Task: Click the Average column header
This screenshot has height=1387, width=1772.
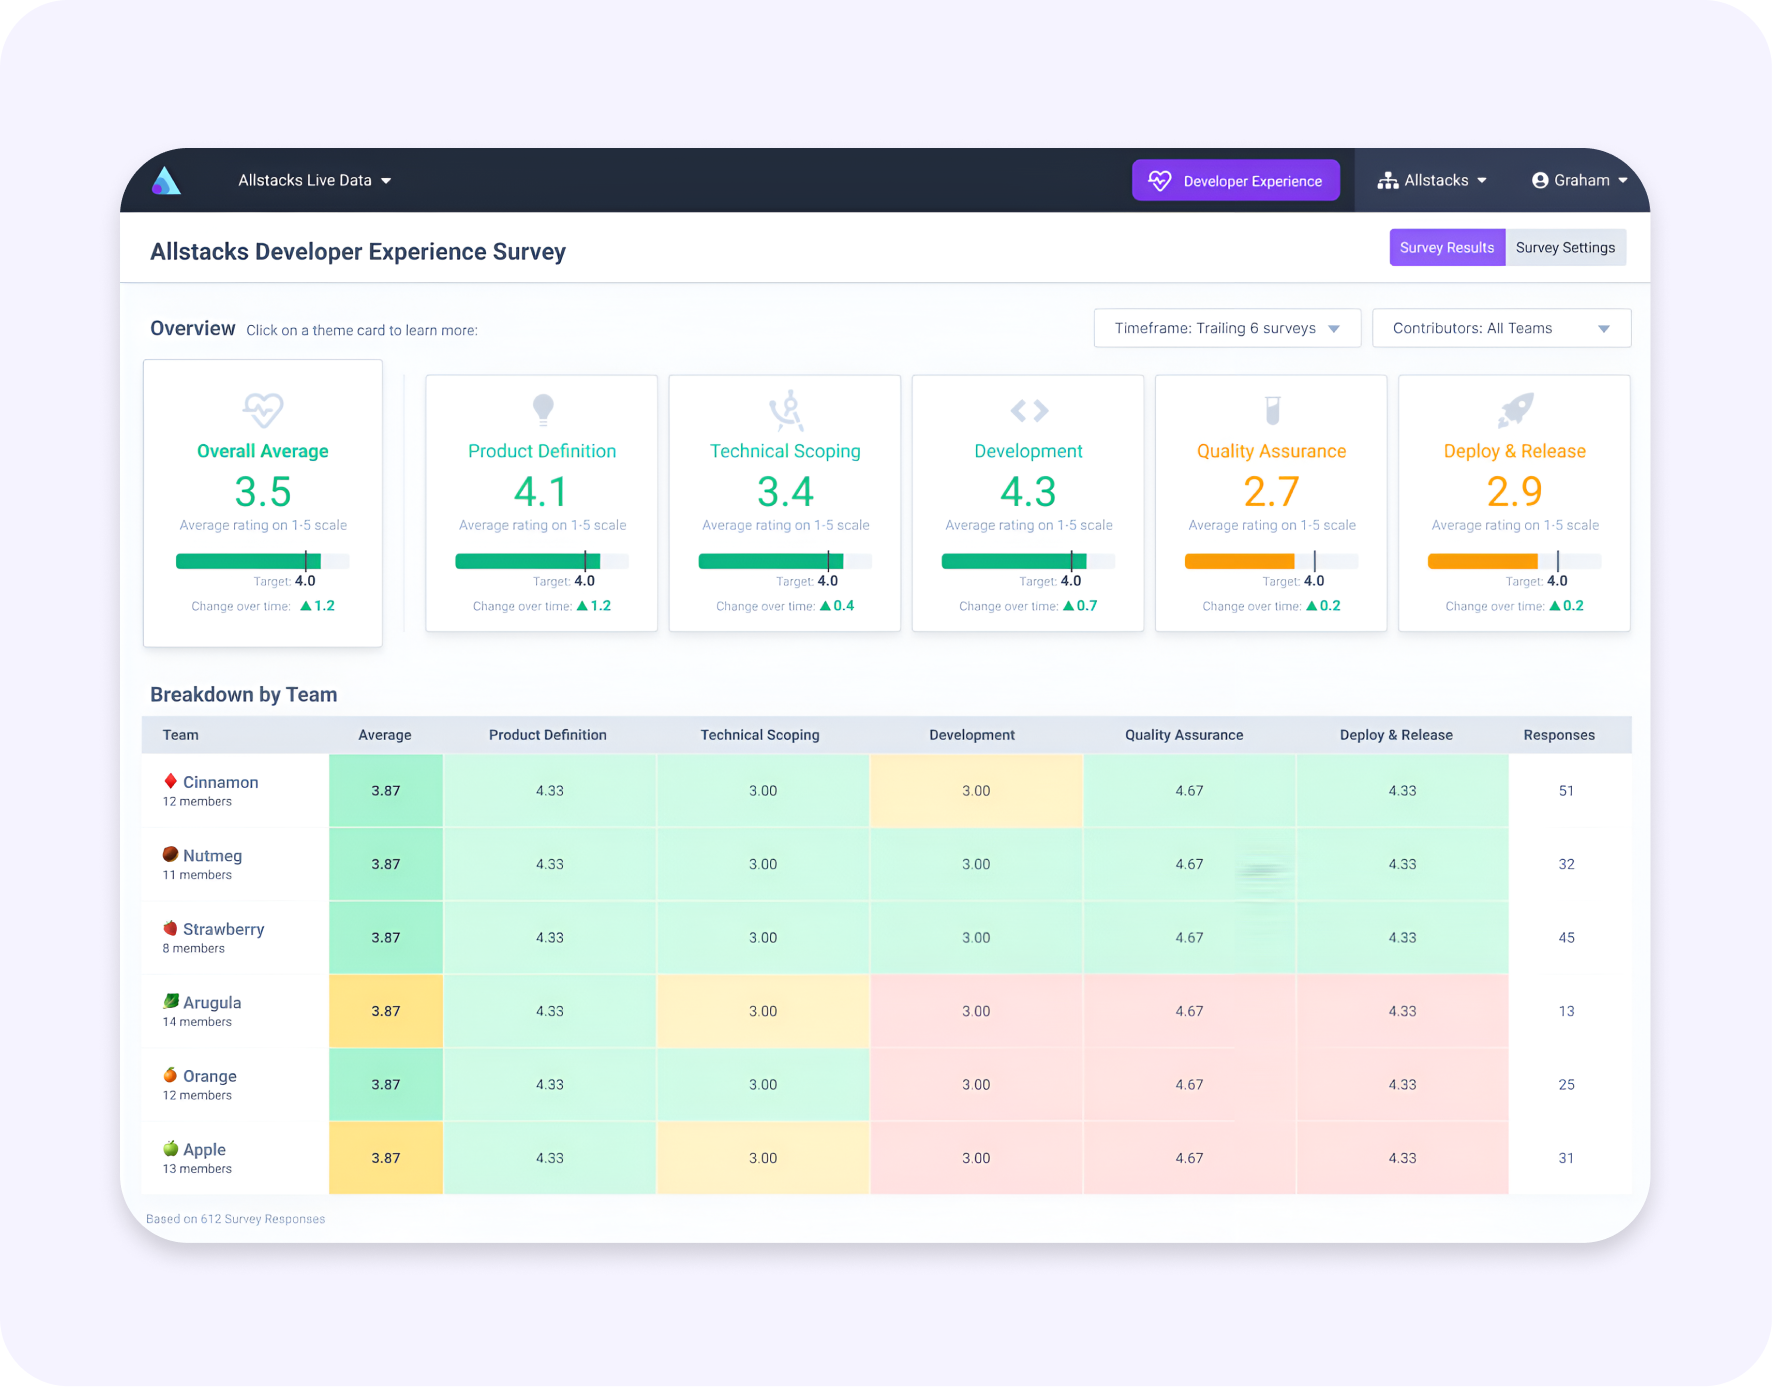Action: (x=385, y=735)
